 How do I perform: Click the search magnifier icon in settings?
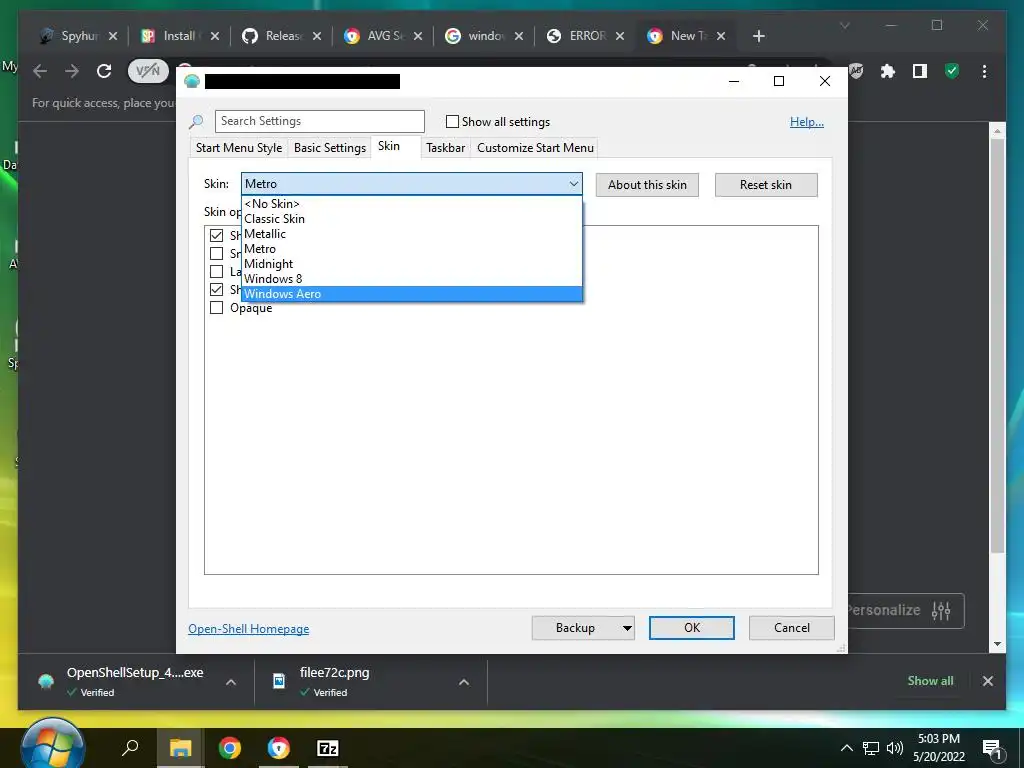point(196,121)
